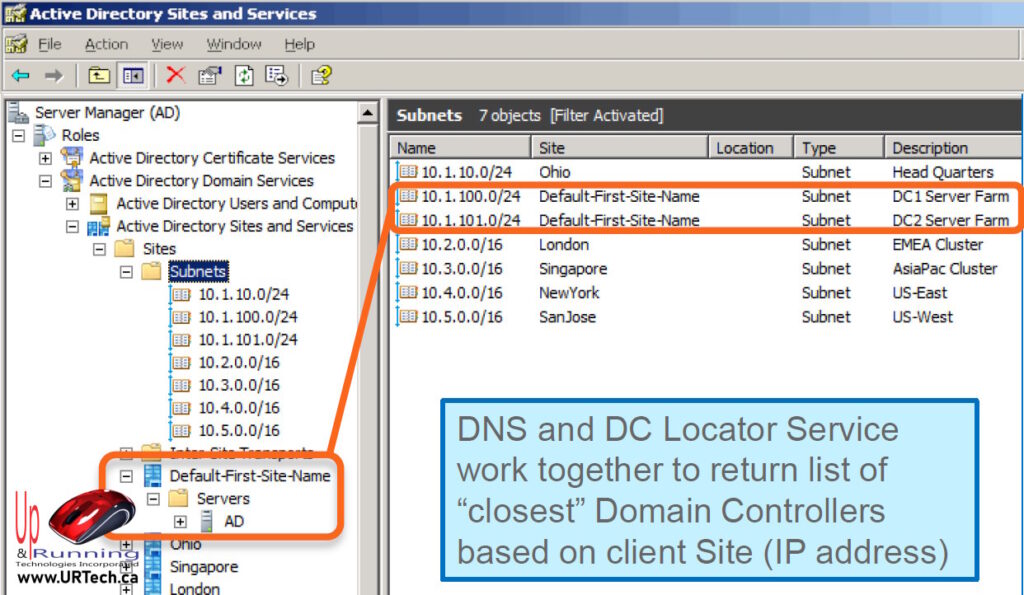Click the Up One Level toolbar icon
This screenshot has height=595, width=1024.
coord(98,76)
